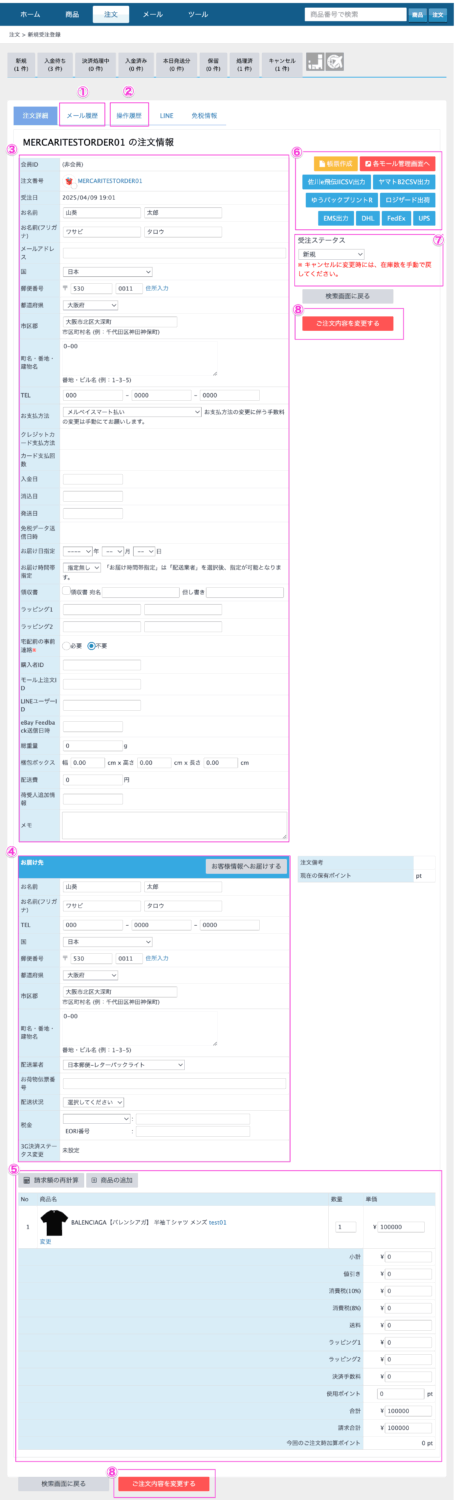This screenshot has height=1500, width=463.
Task: Click the Mercari icon beside the order number
Action: tap(68, 181)
